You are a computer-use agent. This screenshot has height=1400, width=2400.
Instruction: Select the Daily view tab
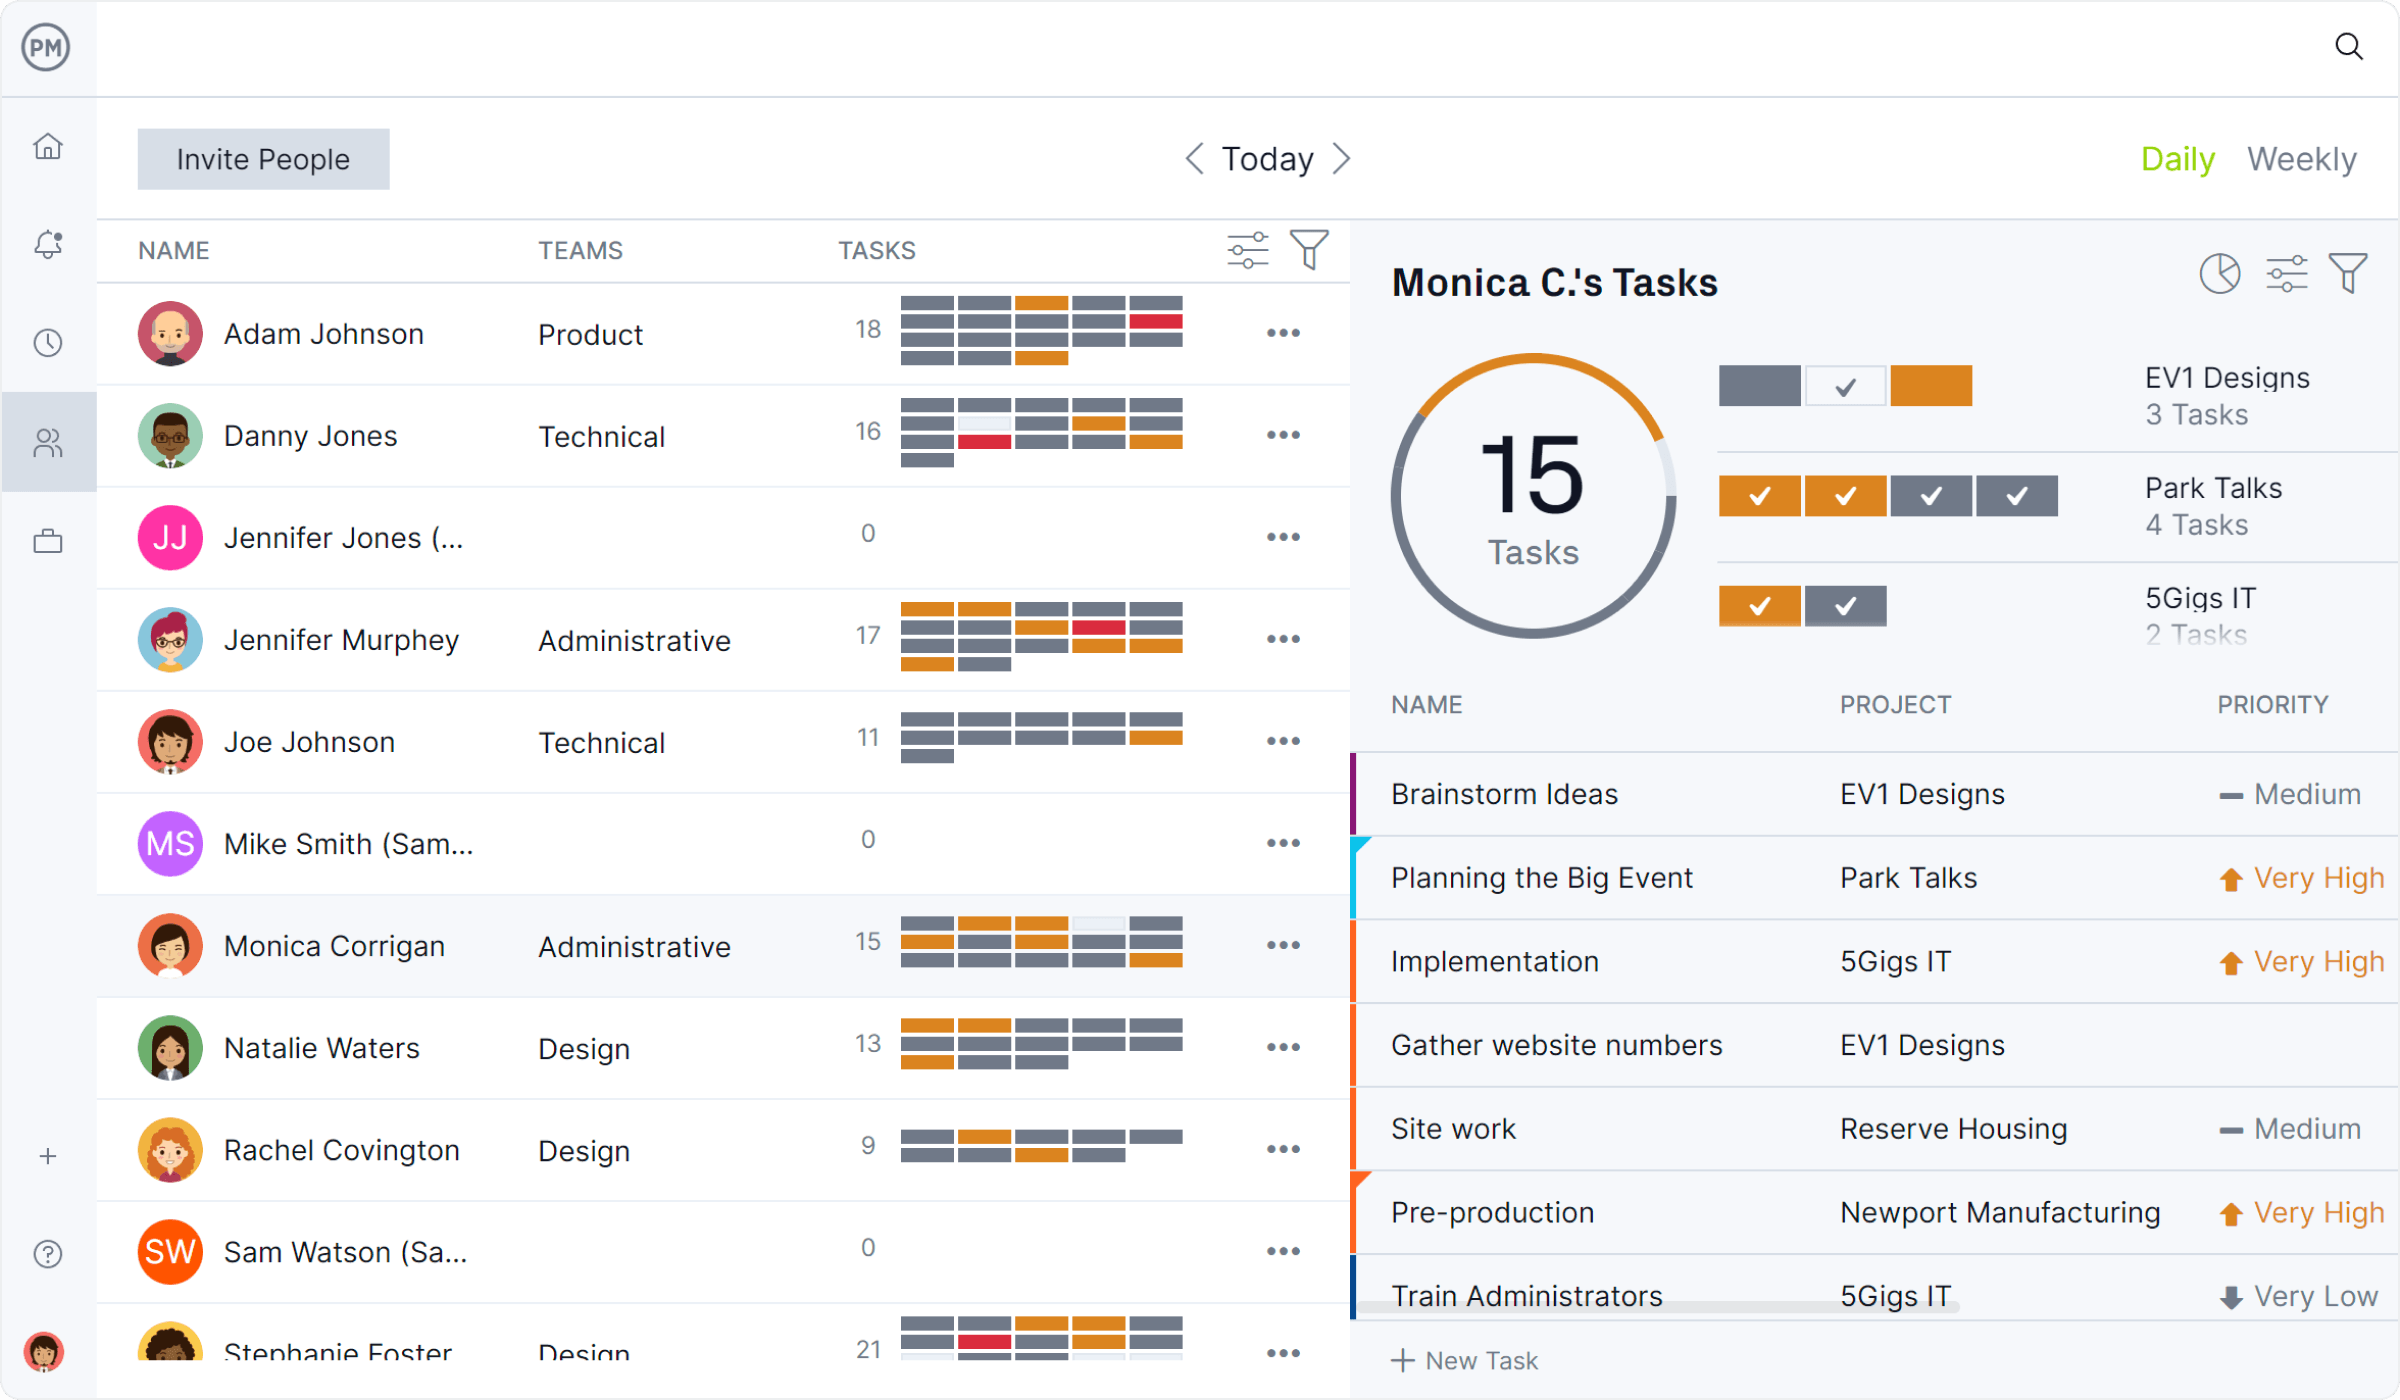[2177, 159]
